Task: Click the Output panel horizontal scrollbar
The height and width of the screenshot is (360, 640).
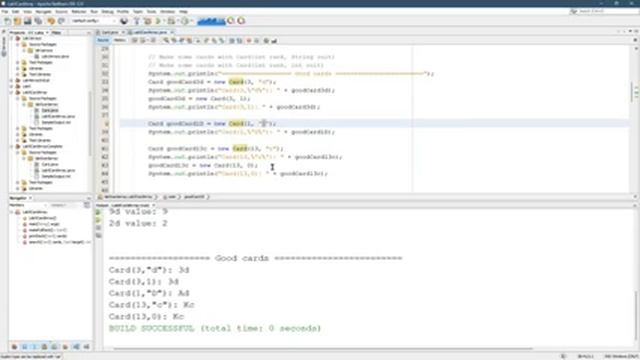Action: point(322,349)
